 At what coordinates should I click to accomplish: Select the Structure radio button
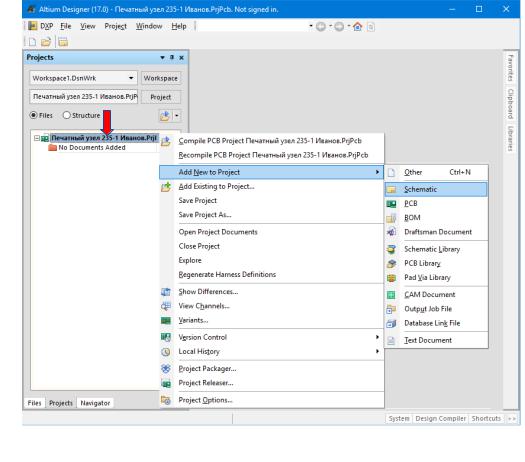click(x=67, y=115)
